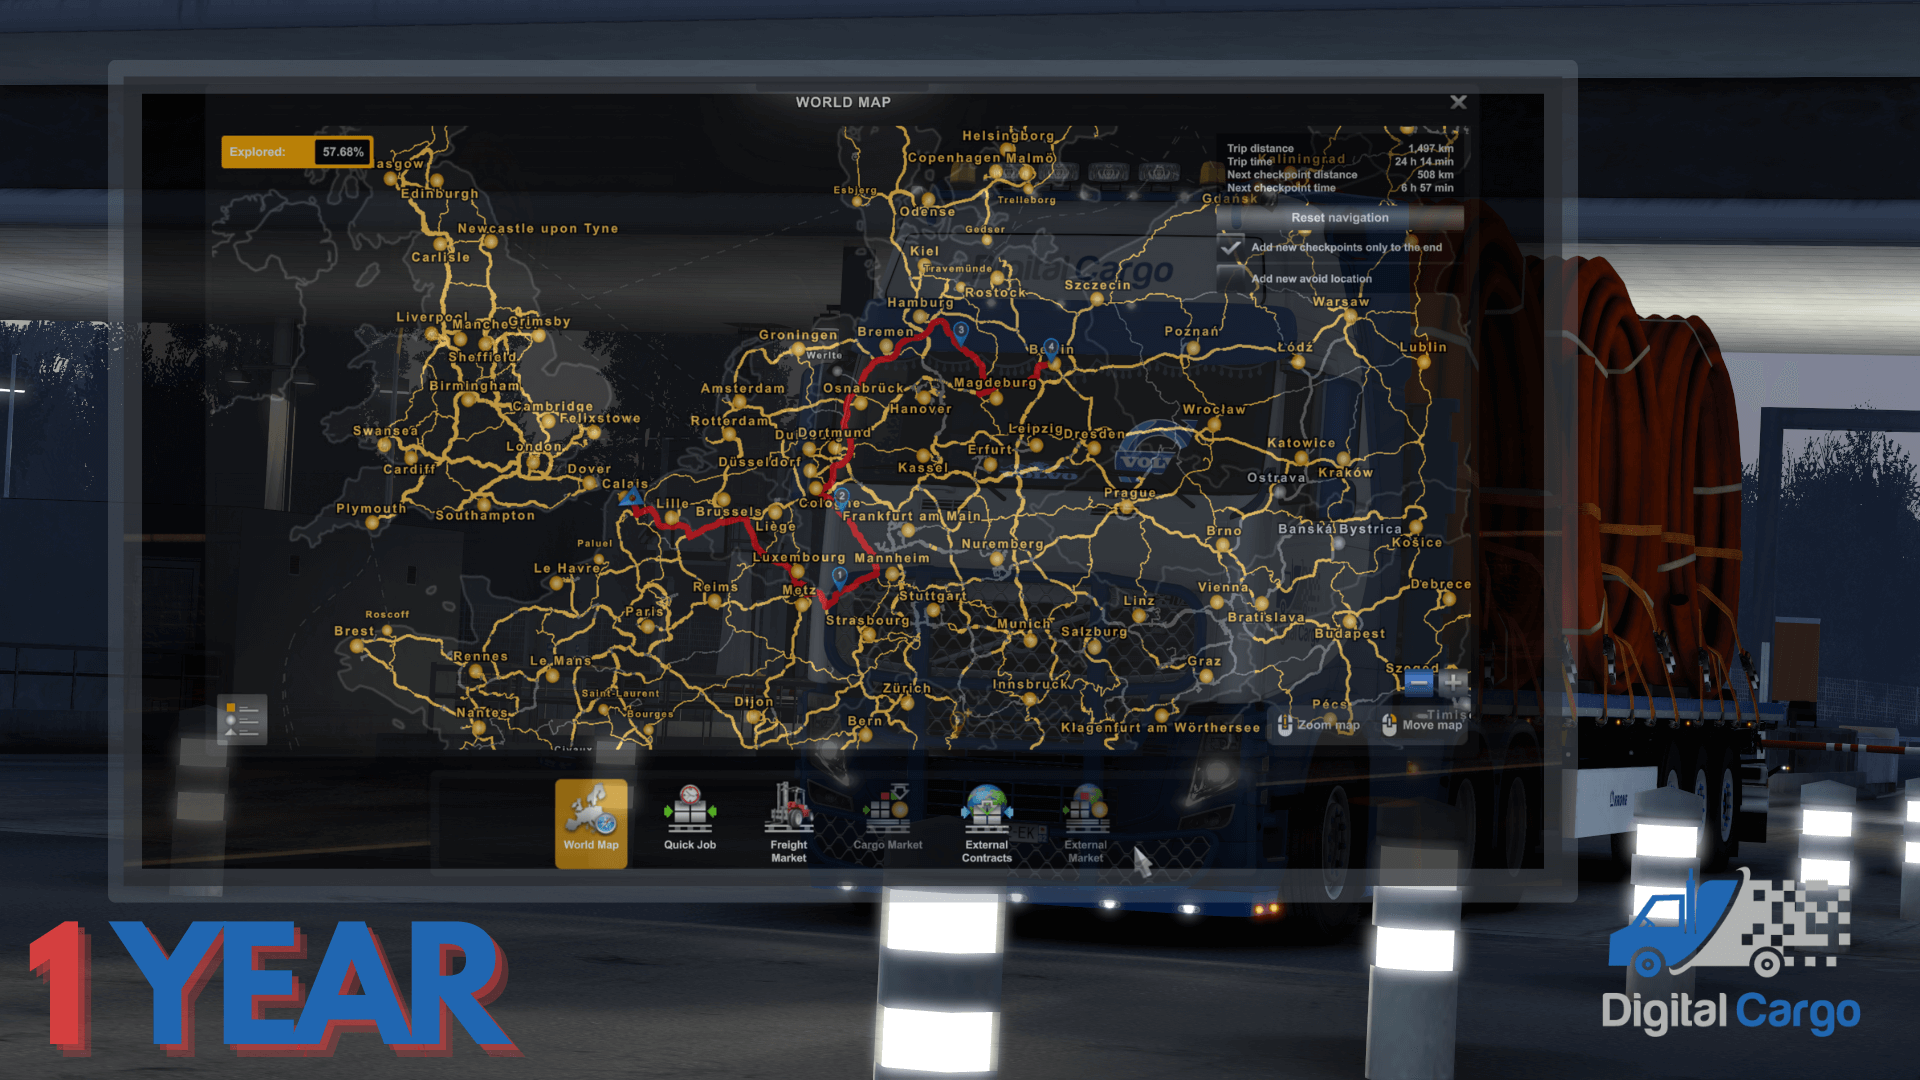Click the Trip time value 24 h 14 min
This screenshot has height=1080, width=1920.
coord(1424,161)
